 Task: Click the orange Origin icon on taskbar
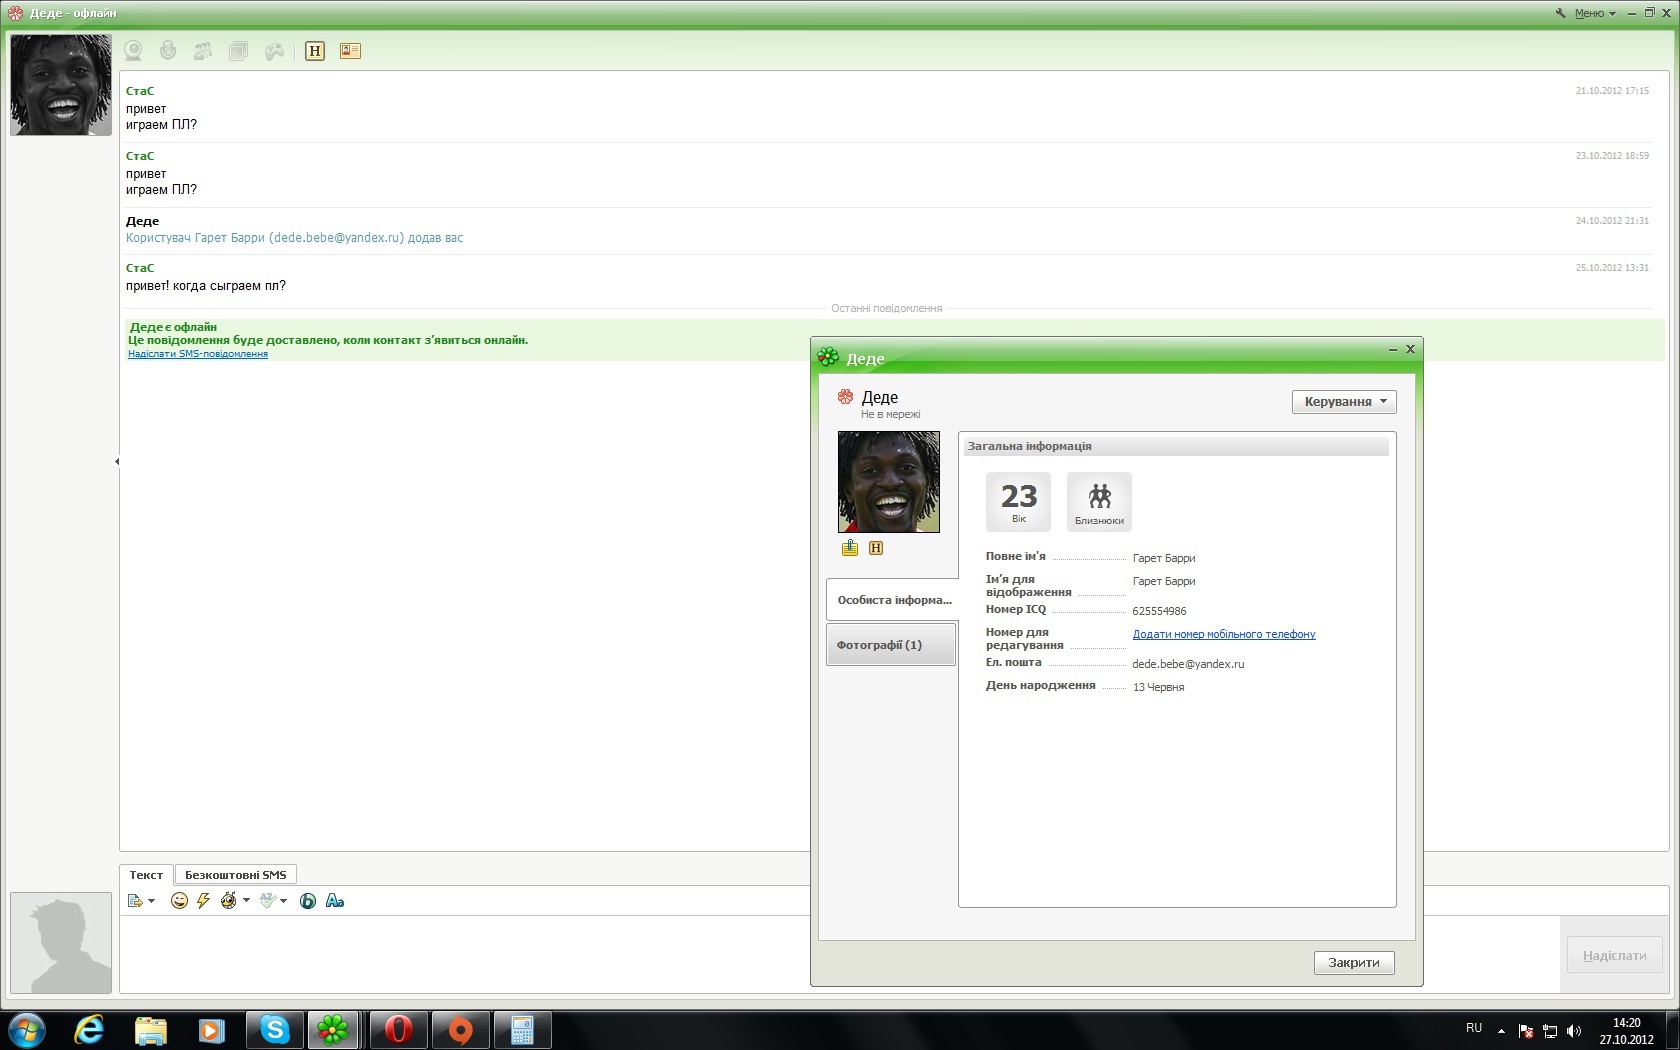coord(461,1030)
